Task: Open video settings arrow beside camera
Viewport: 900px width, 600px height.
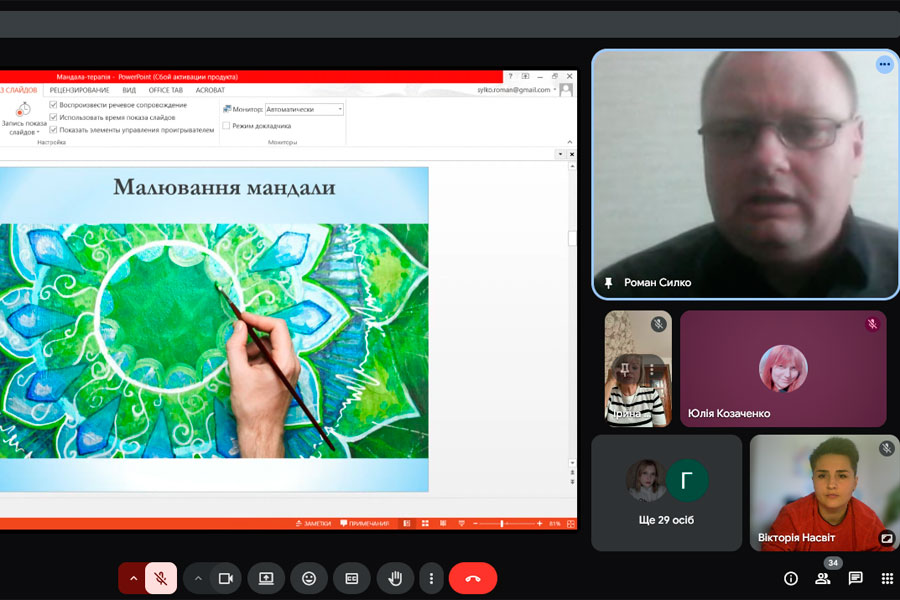Action: pyautogui.click(x=198, y=578)
